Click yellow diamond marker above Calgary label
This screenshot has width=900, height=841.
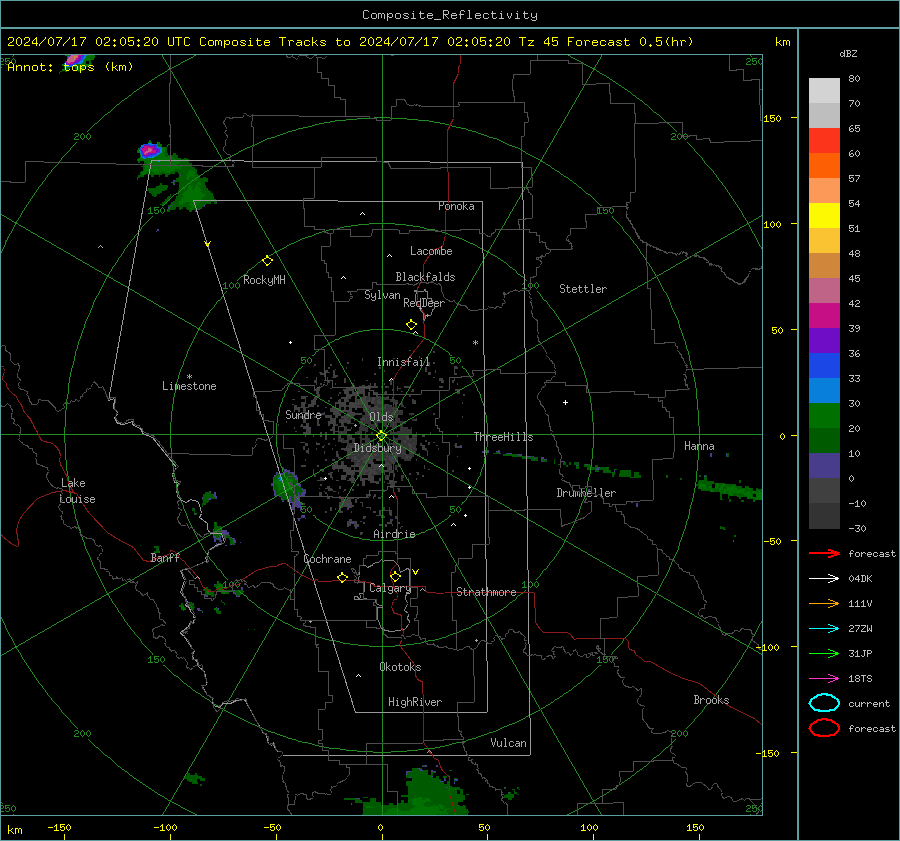(395, 576)
